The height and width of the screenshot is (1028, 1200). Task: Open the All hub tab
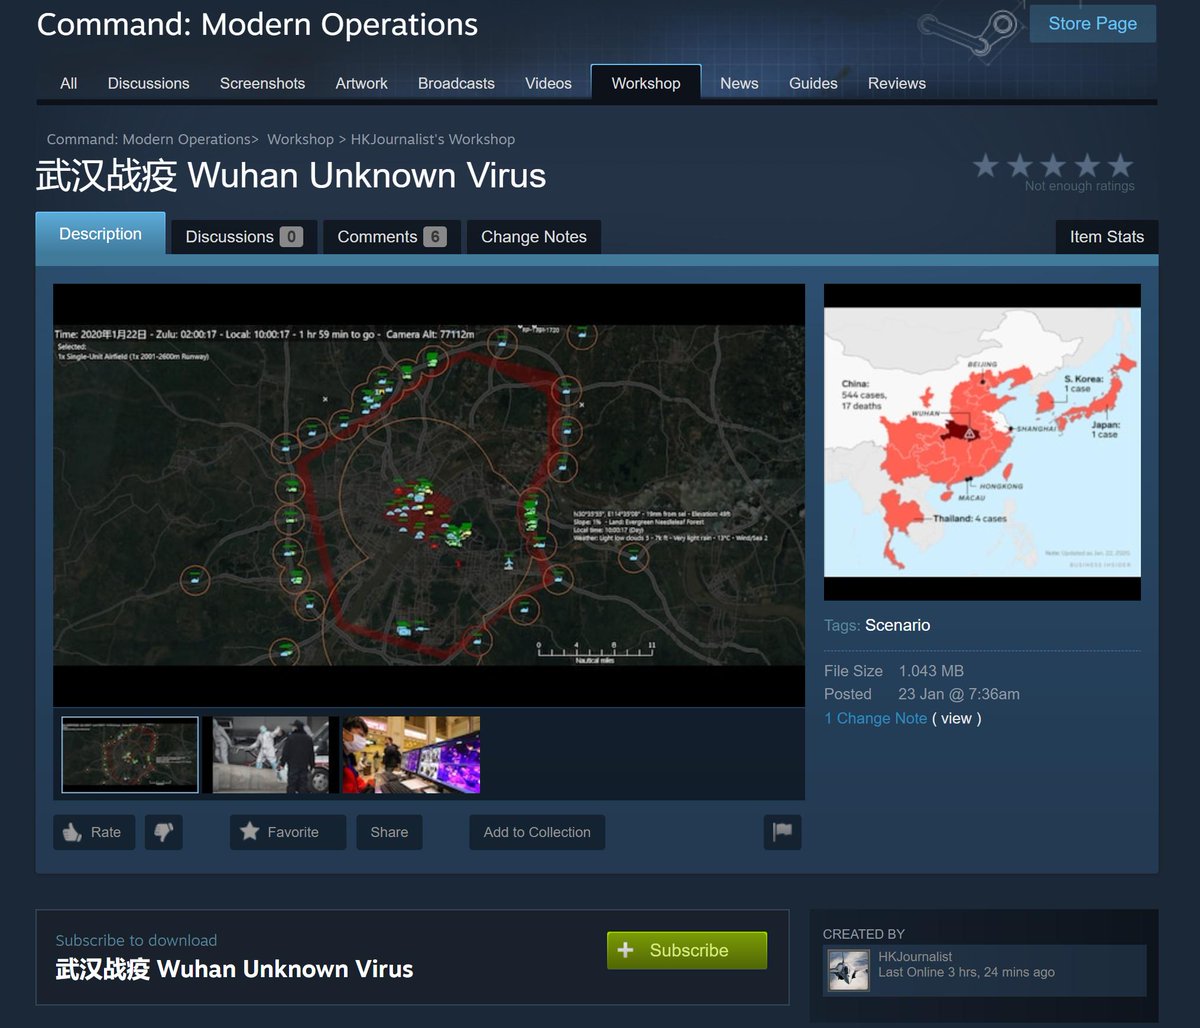69,83
